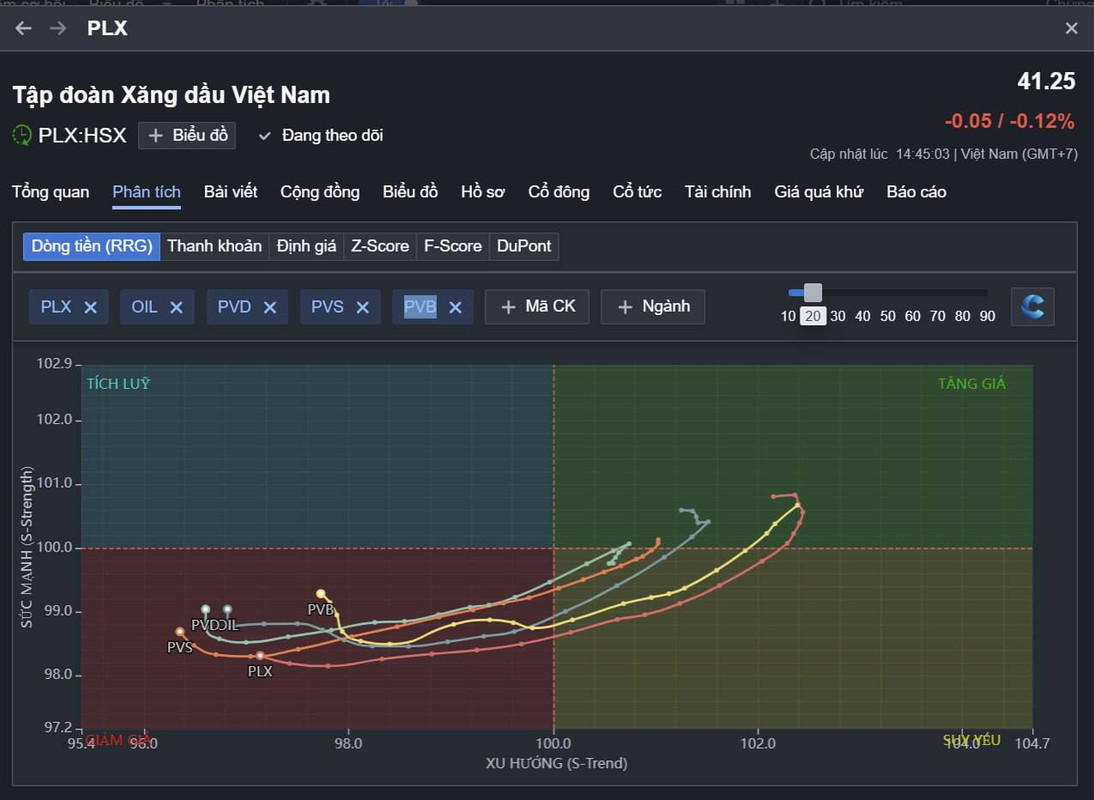1094x800 pixels.
Task: Click the blue refresh icon button
Action: click(x=1033, y=307)
